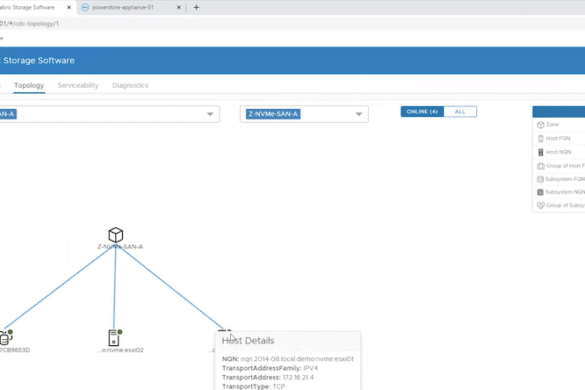Click the Zone legend label

coord(553,125)
